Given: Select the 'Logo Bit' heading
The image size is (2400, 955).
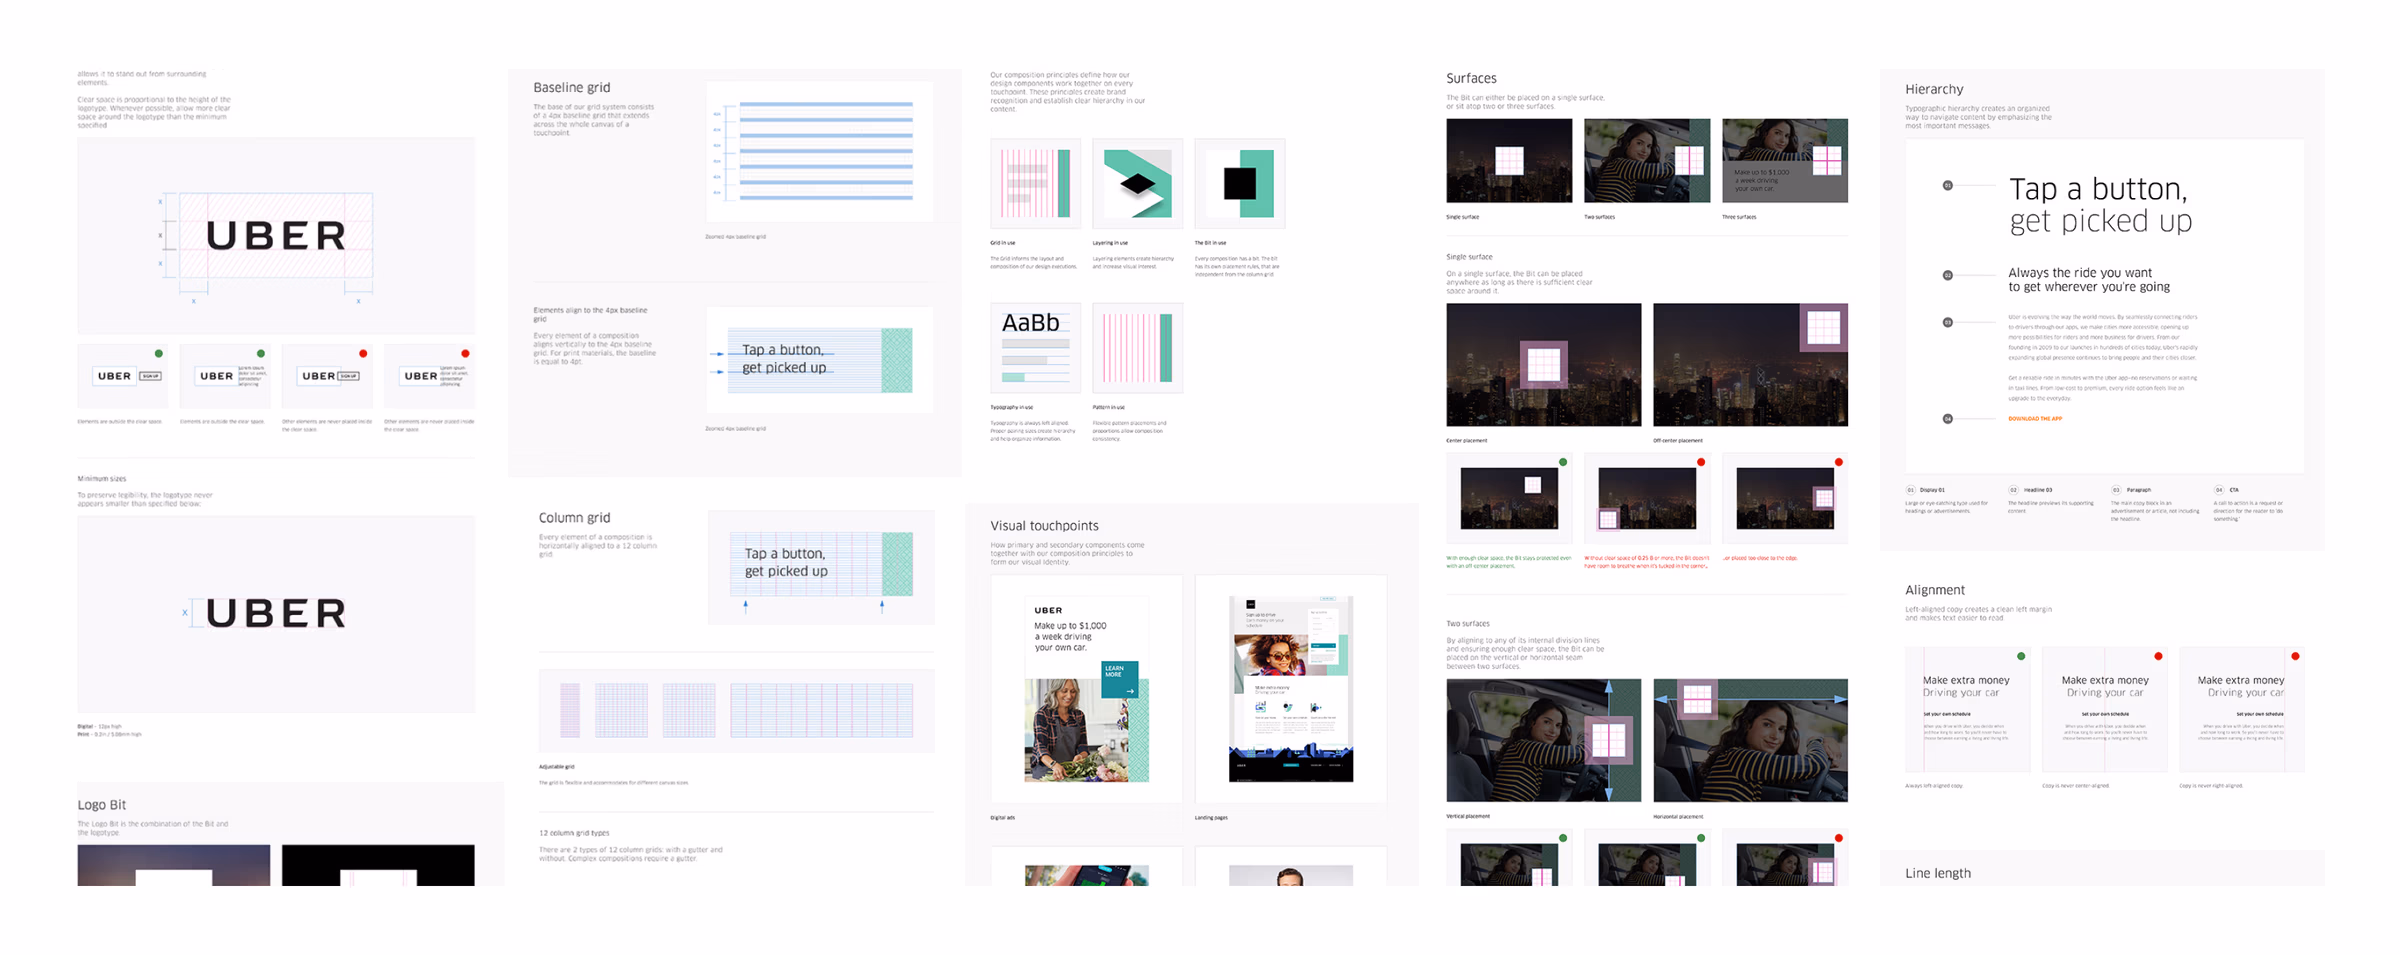Looking at the screenshot, I should click(x=102, y=805).
